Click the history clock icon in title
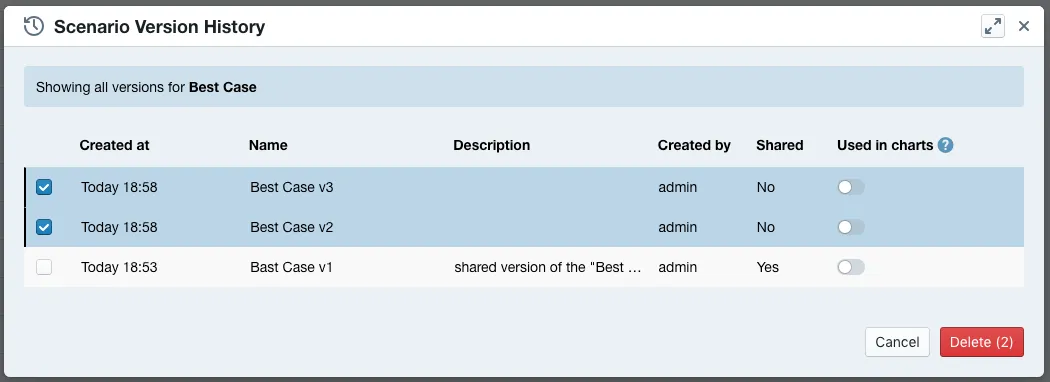Screen dimensions: 1050x382 click(x=33, y=26)
